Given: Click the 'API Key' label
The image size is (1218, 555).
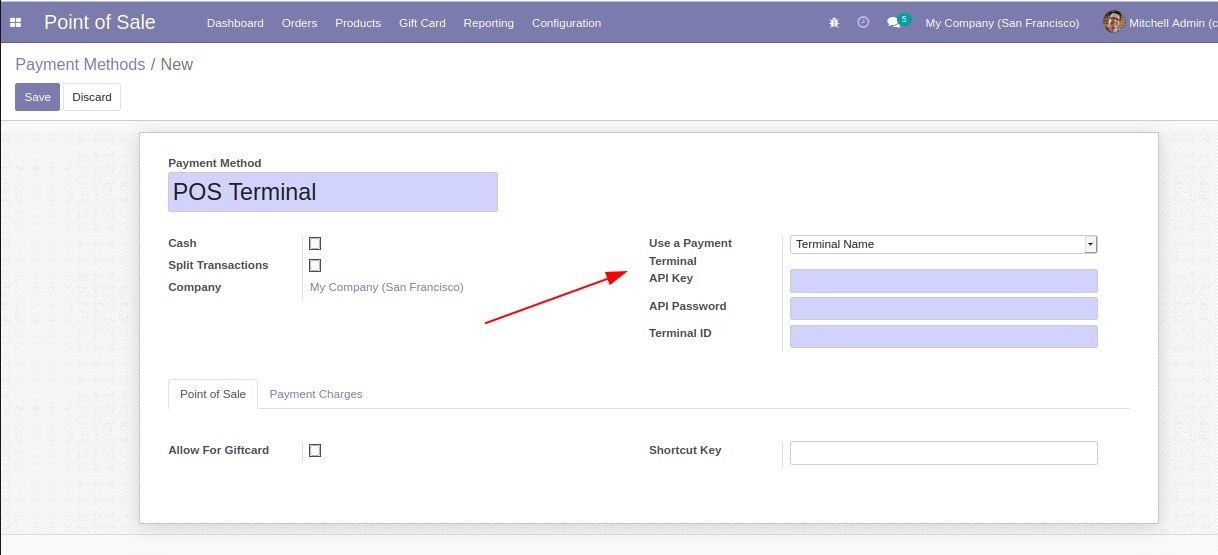Looking at the screenshot, I should pos(671,278).
